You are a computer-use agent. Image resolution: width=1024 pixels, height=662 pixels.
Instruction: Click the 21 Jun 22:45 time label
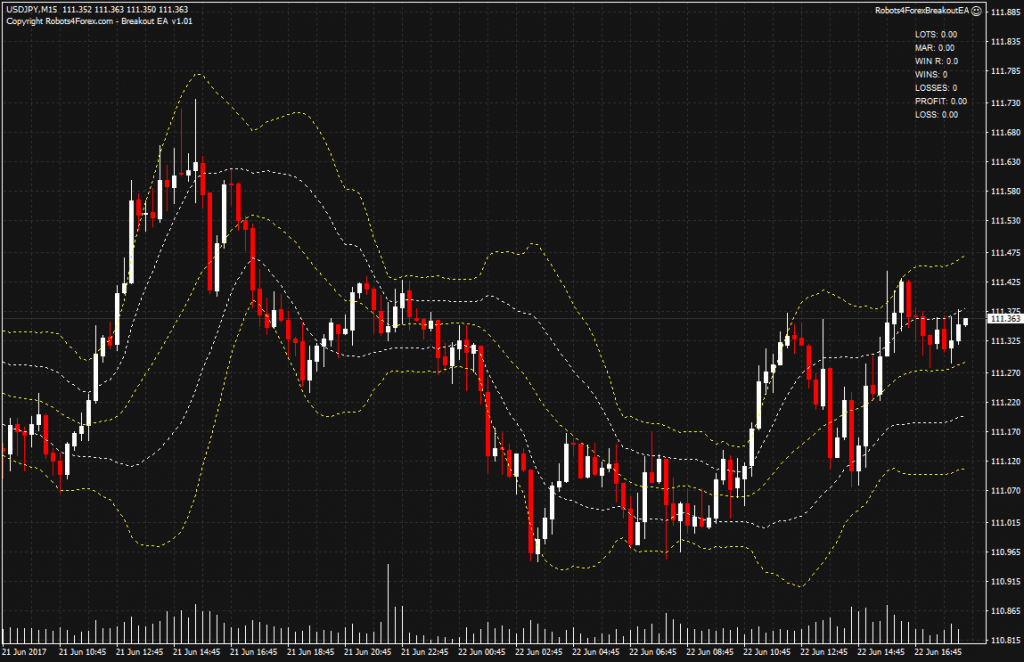point(424,652)
